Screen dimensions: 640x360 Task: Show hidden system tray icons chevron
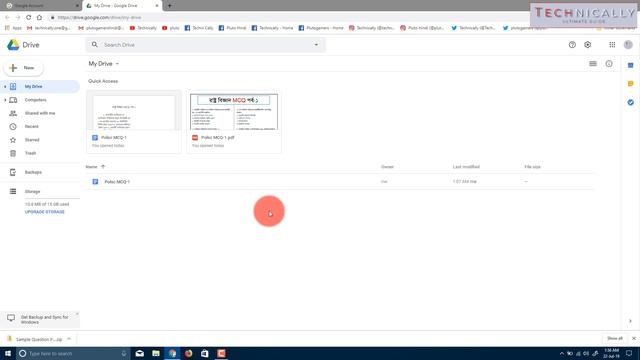(562, 353)
